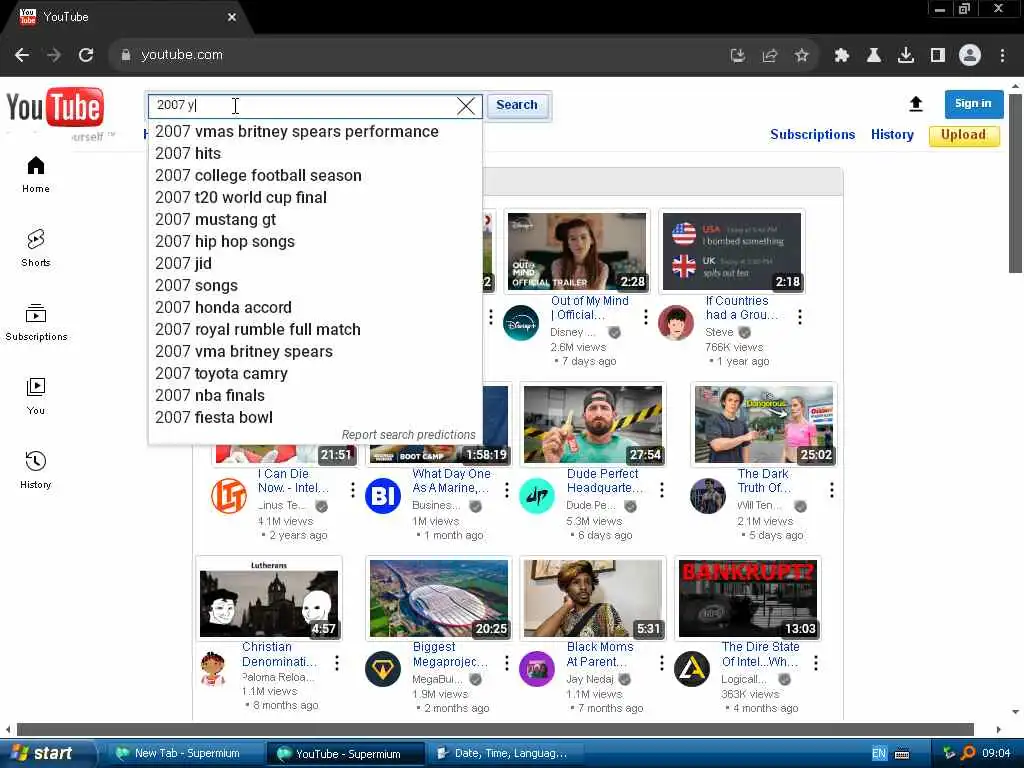Viewport: 1024px width, 768px height.
Task: Open the browser extensions puzzle icon
Action: [841, 56]
